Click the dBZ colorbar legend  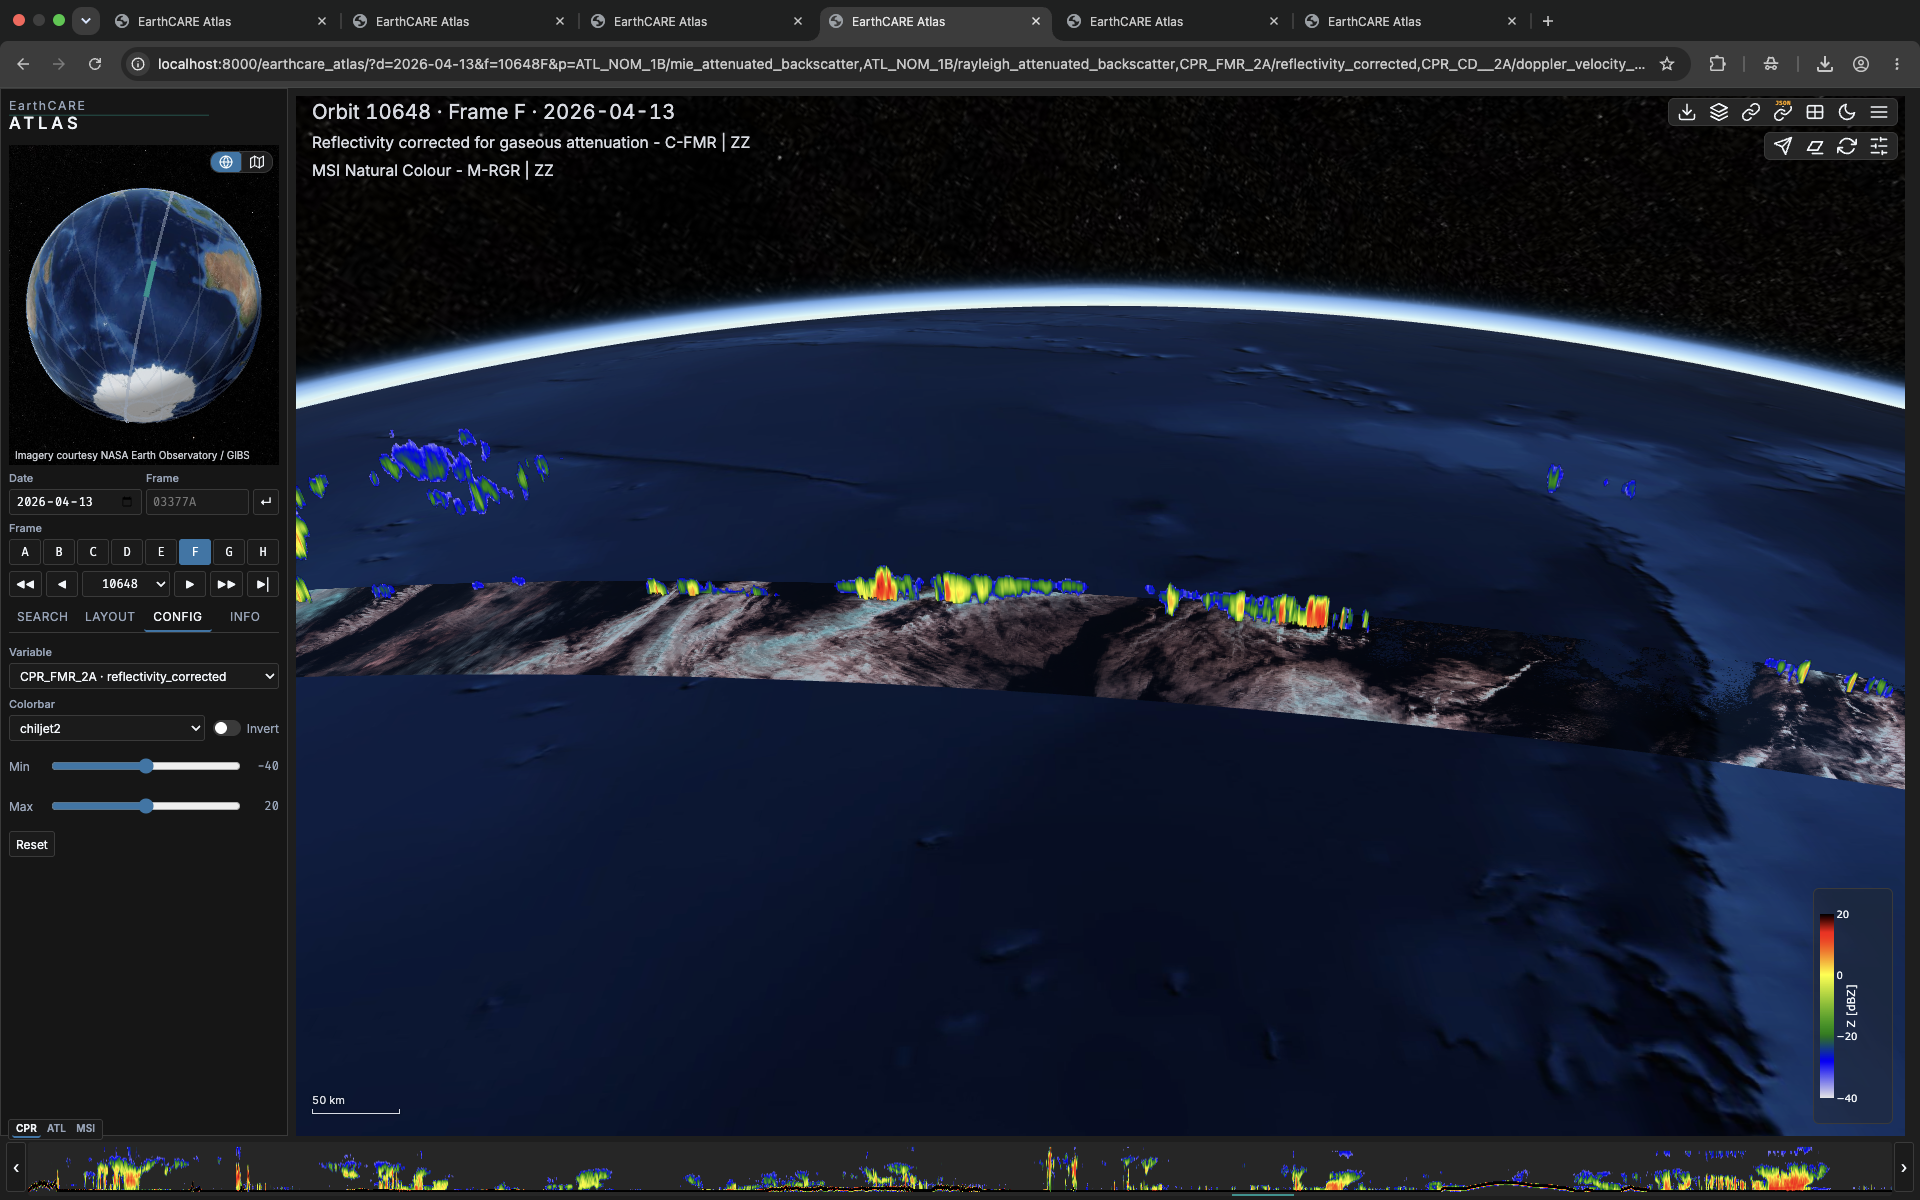[x=1852, y=1006]
